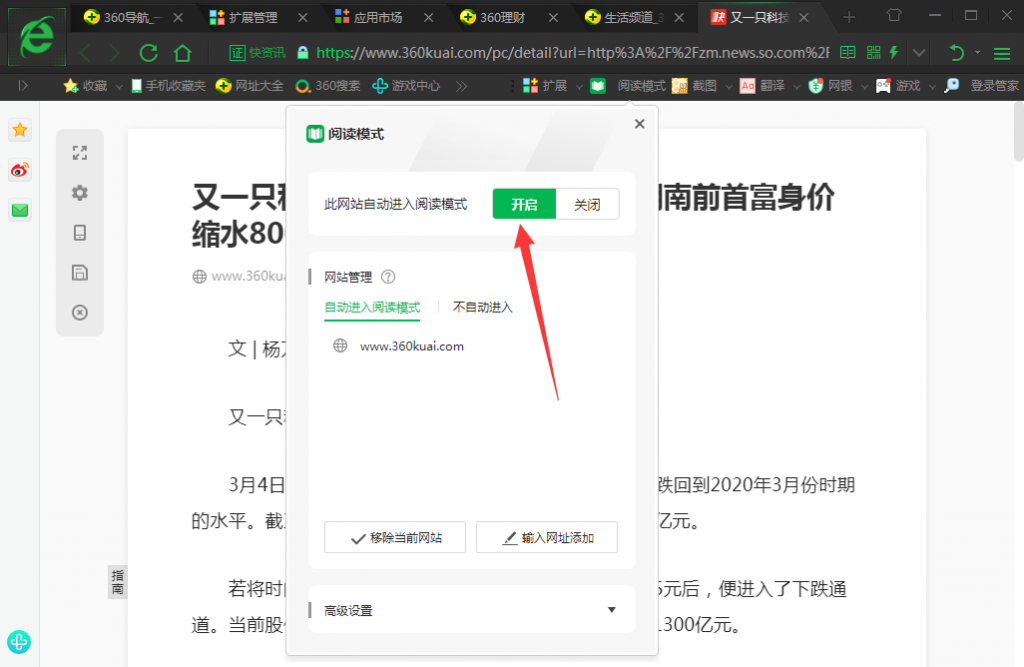Open the 网银 dropdown arrow
1024x667 pixels.
tap(864, 86)
